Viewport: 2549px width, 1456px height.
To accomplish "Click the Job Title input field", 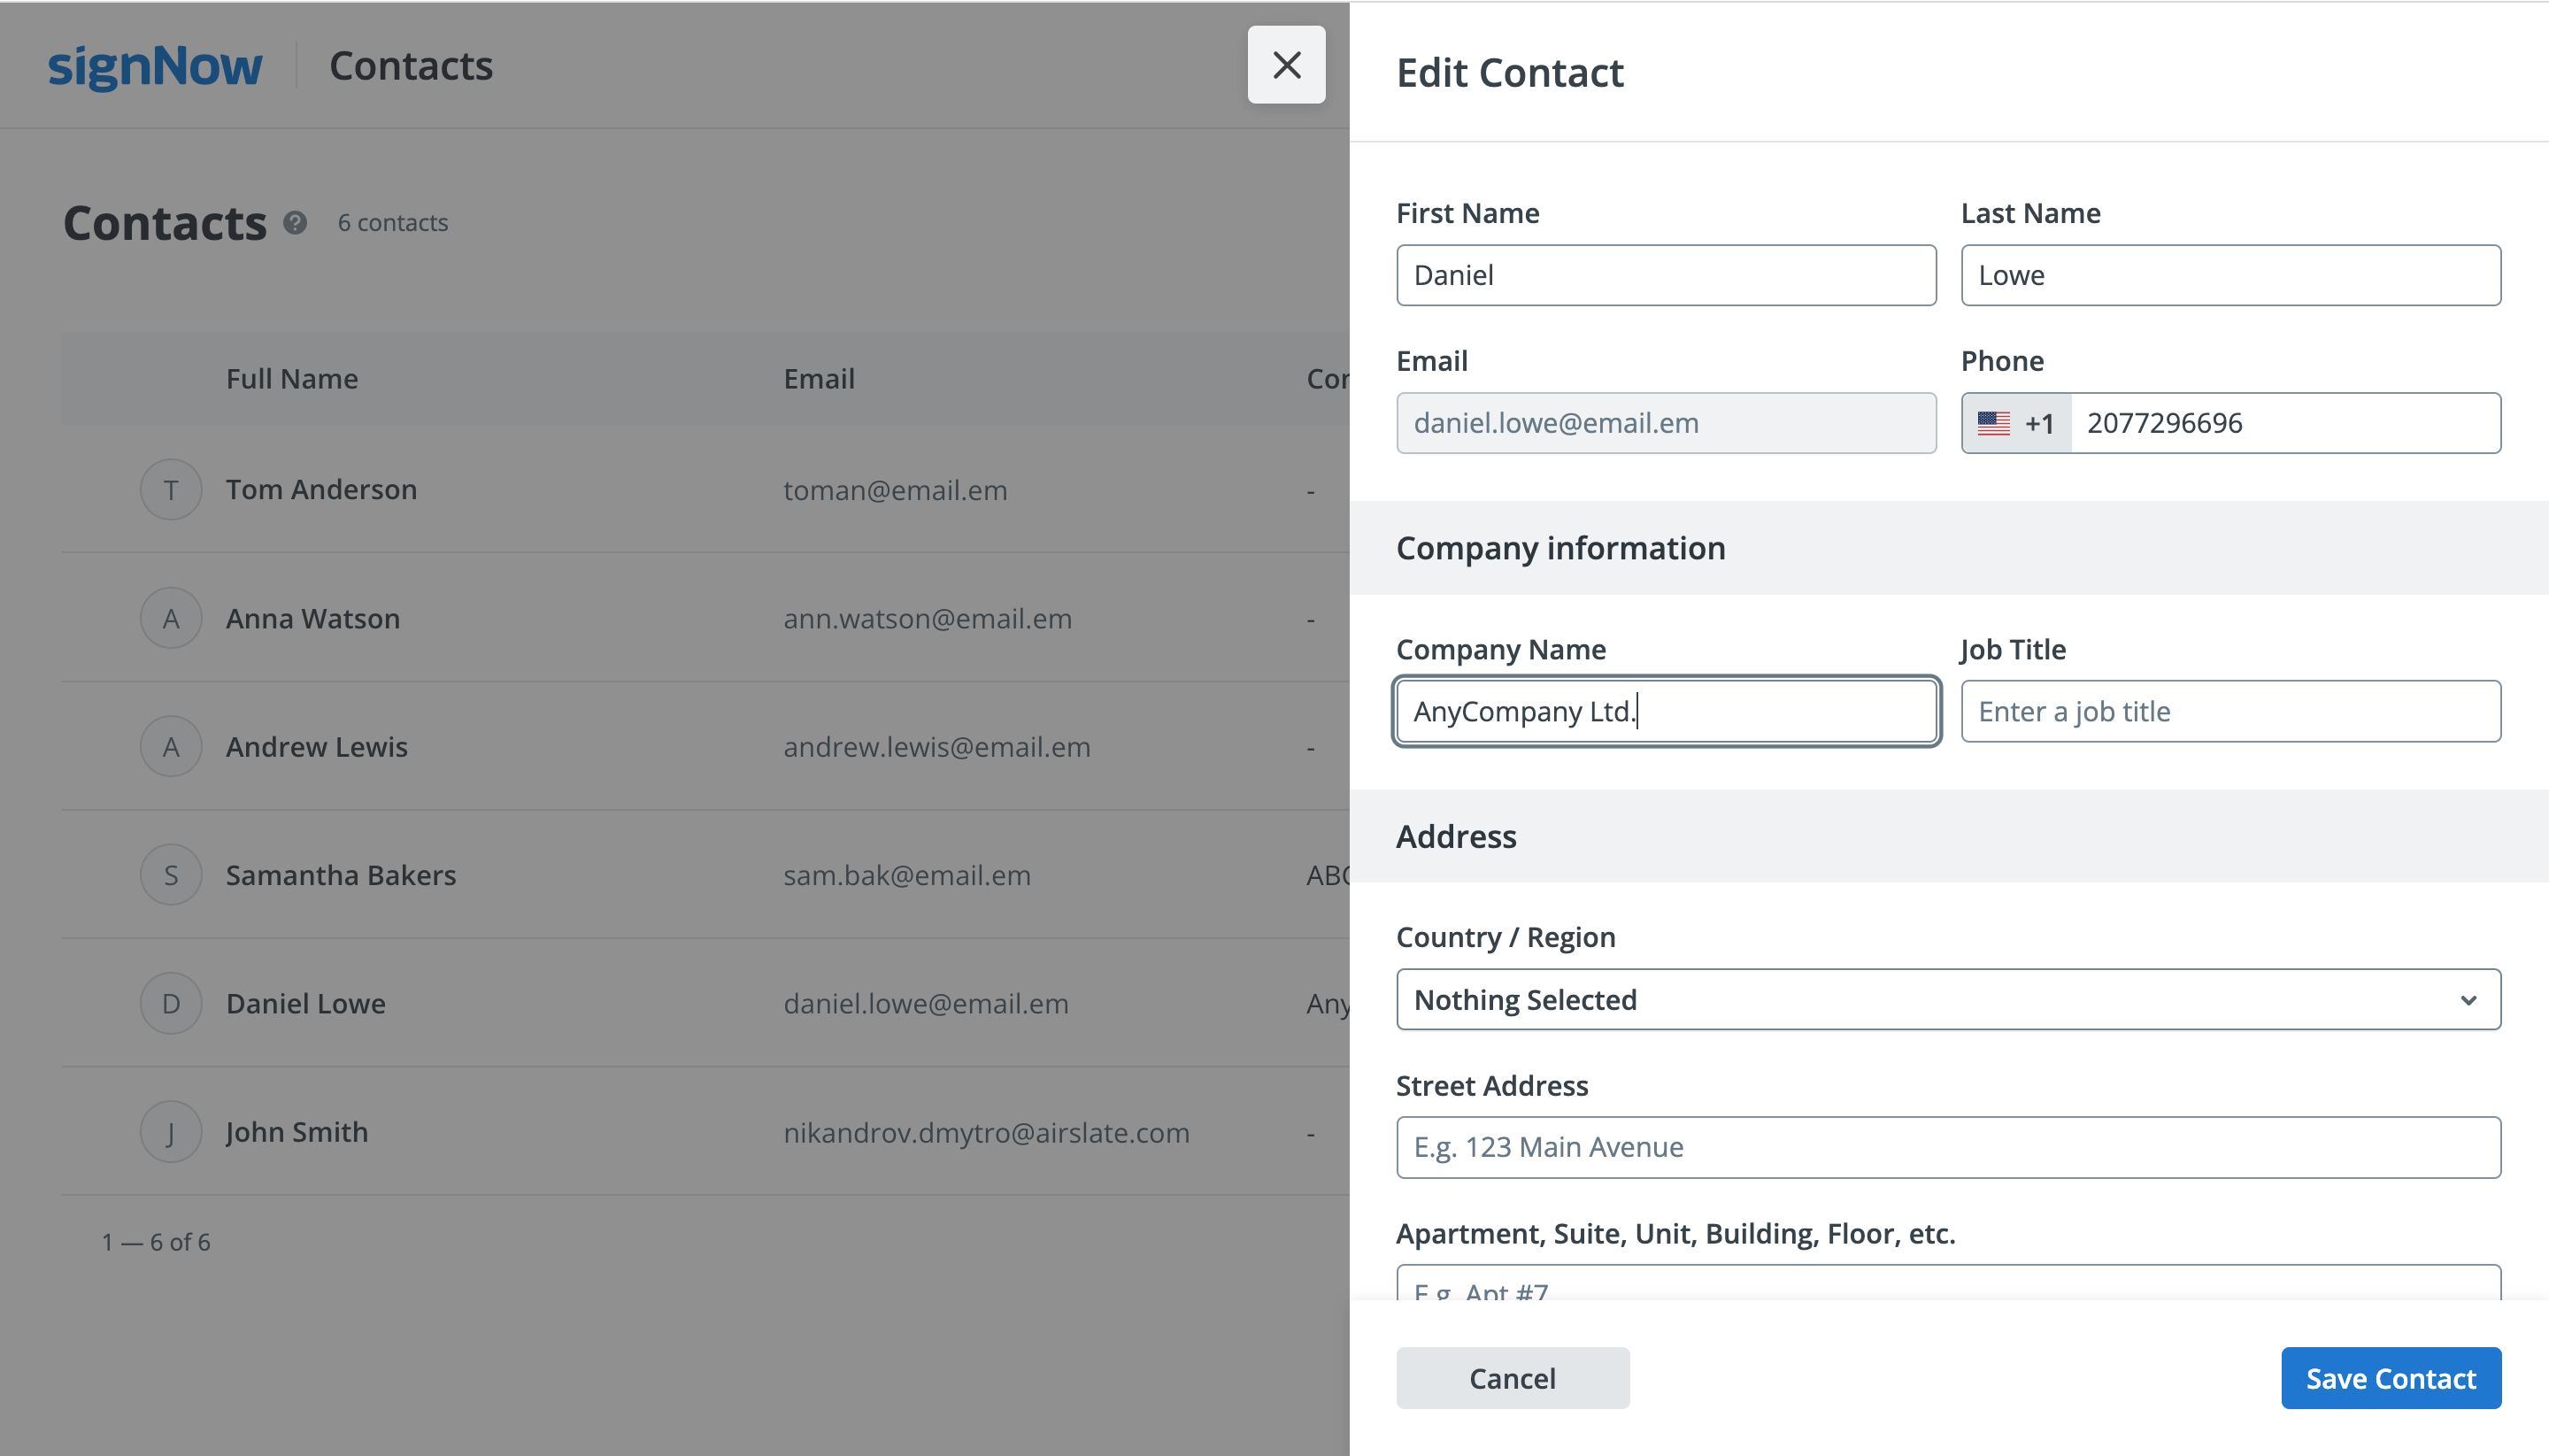I will [2230, 711].
